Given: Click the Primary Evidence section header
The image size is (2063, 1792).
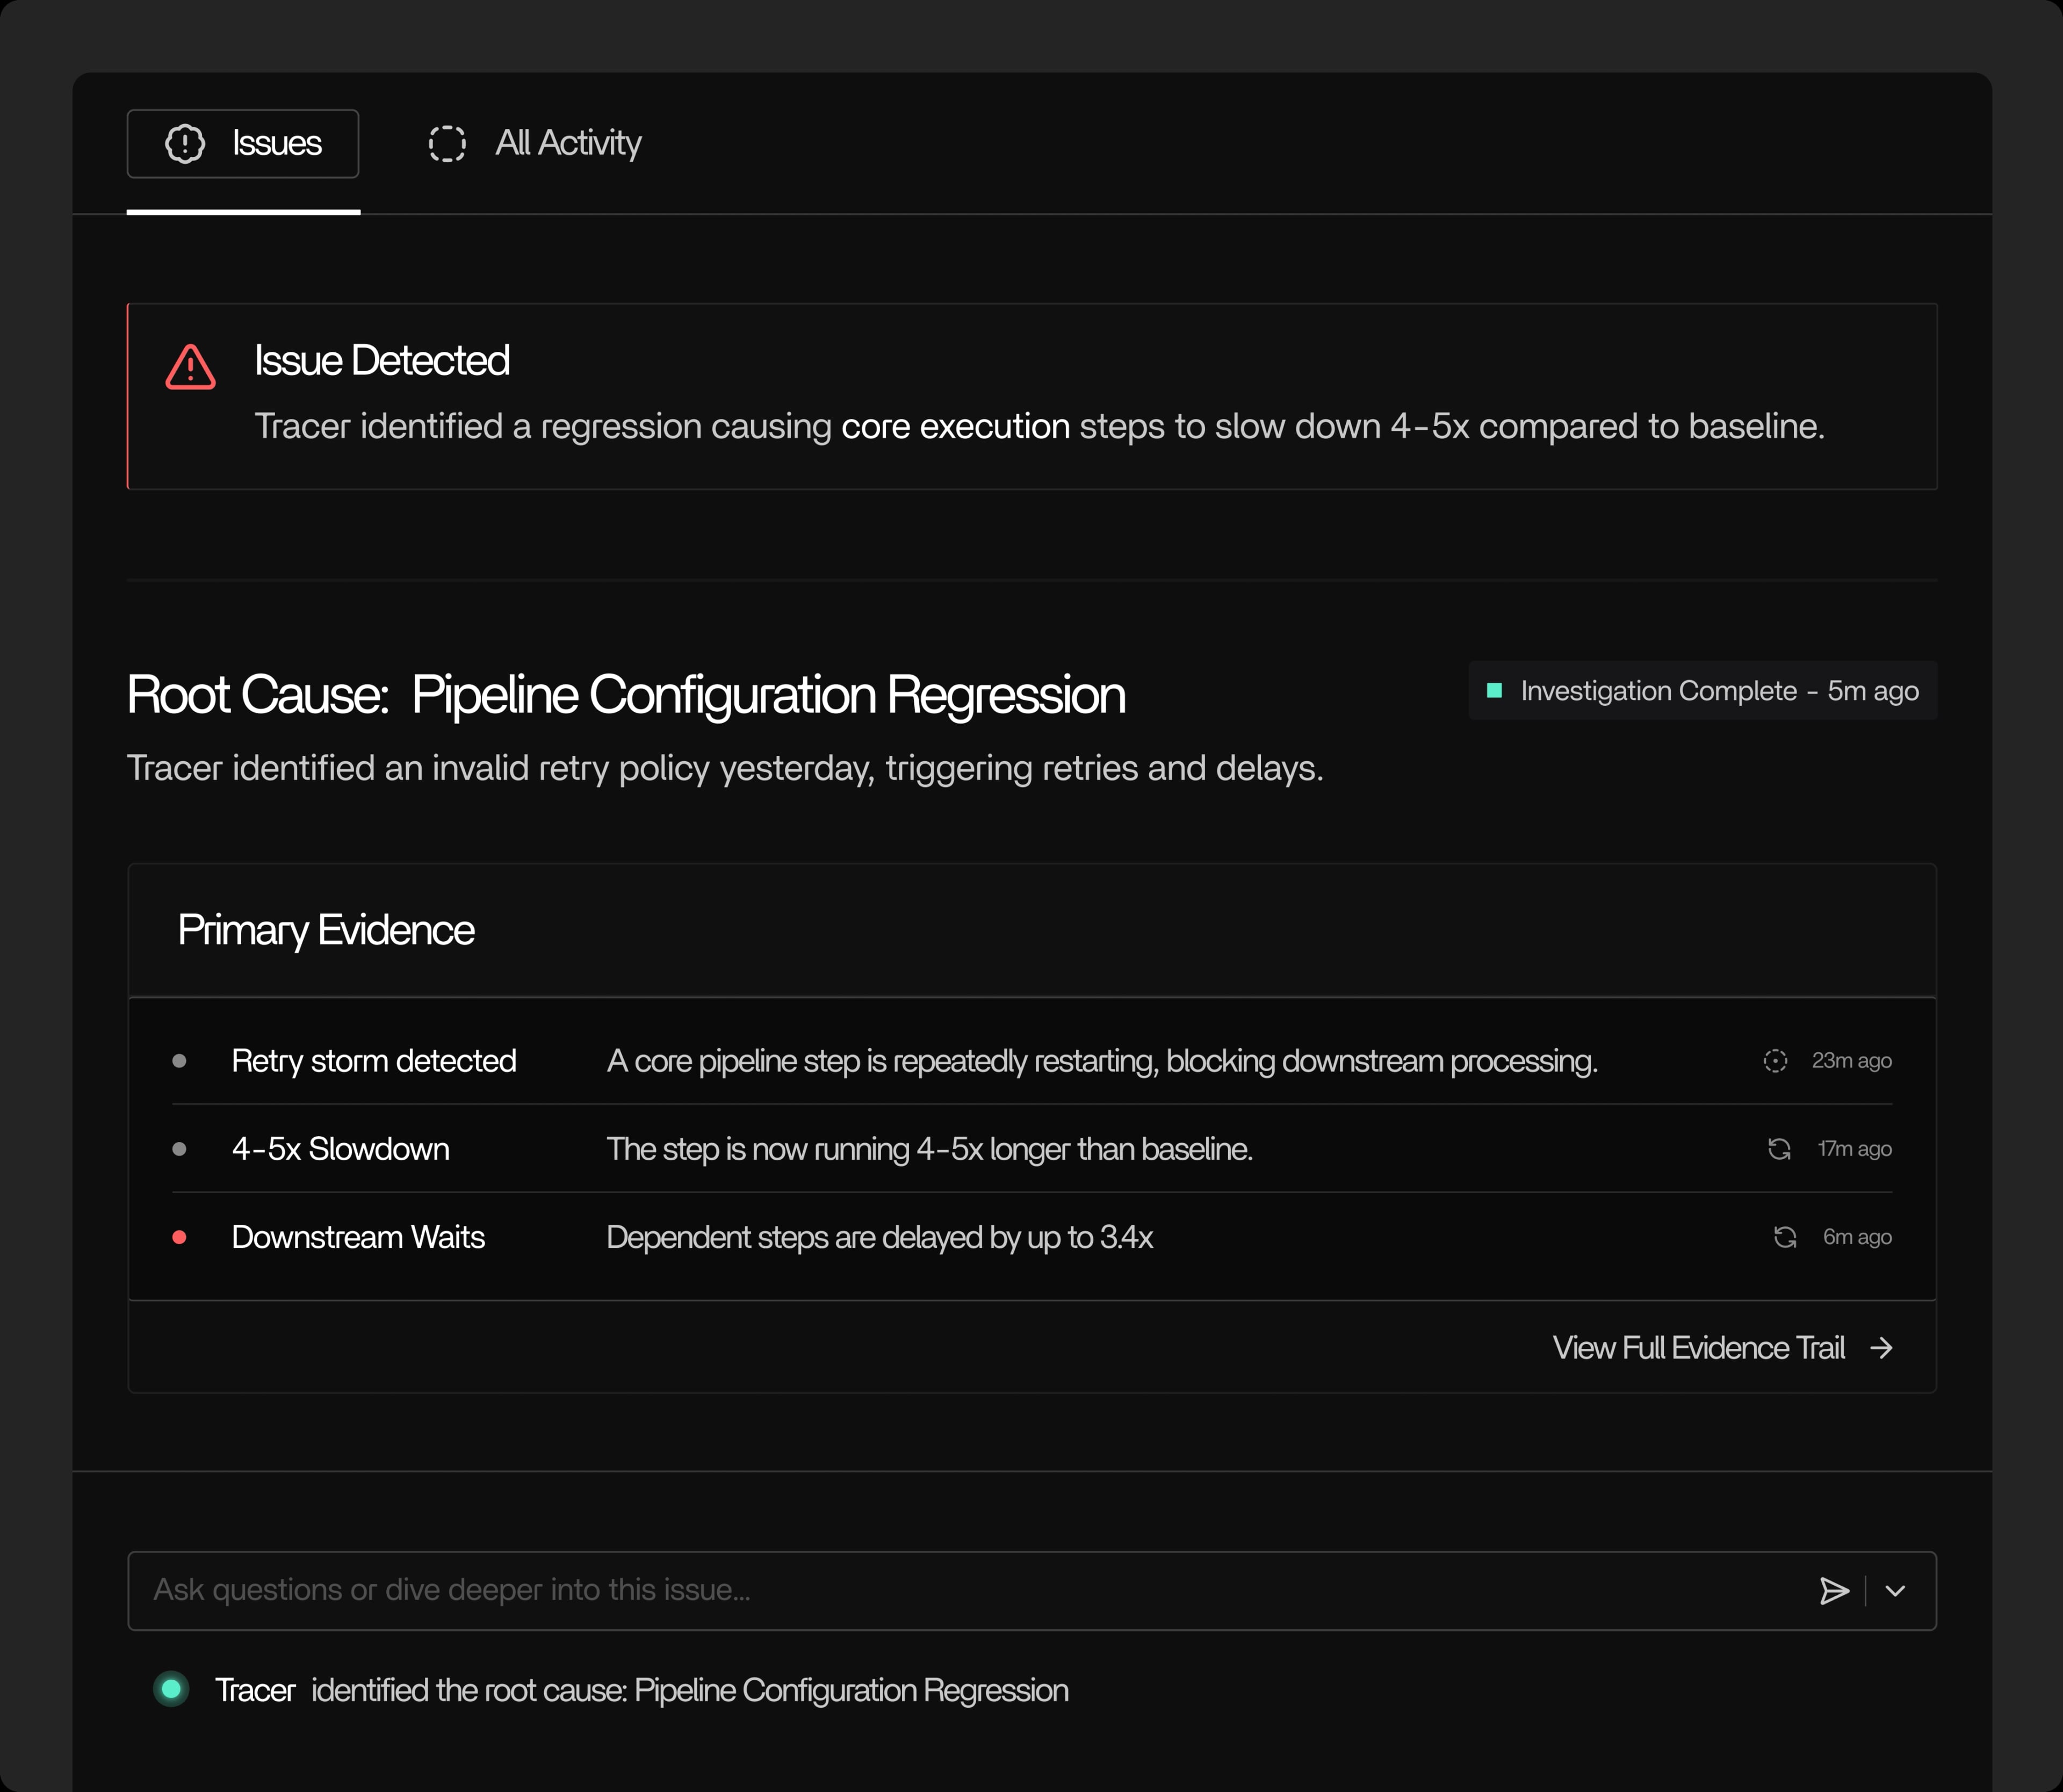Looking at the screenshot, I should click(x=326, y=930).
